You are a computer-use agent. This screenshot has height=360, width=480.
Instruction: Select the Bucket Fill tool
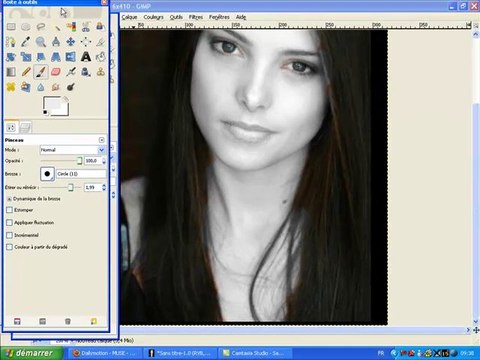[100, 57]
